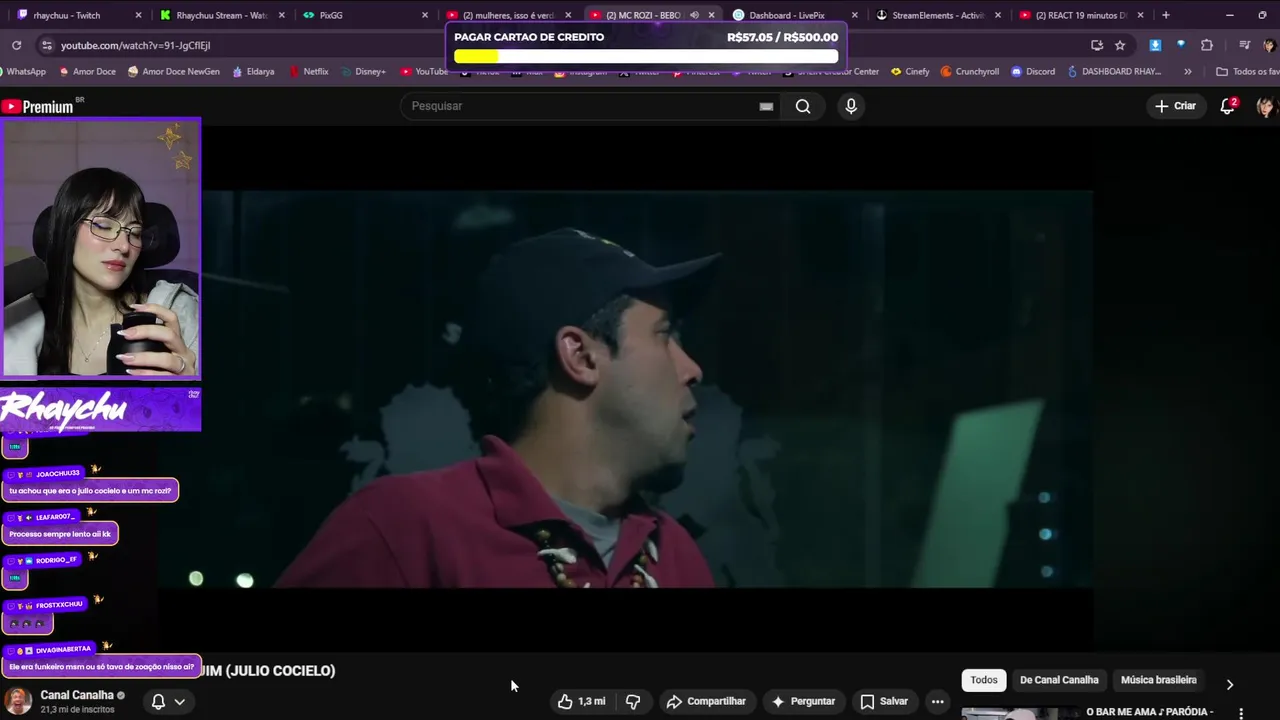Select the 'Música brasileira' filter chip
Screen dimensions: 1280x720
coord(1158,680)
